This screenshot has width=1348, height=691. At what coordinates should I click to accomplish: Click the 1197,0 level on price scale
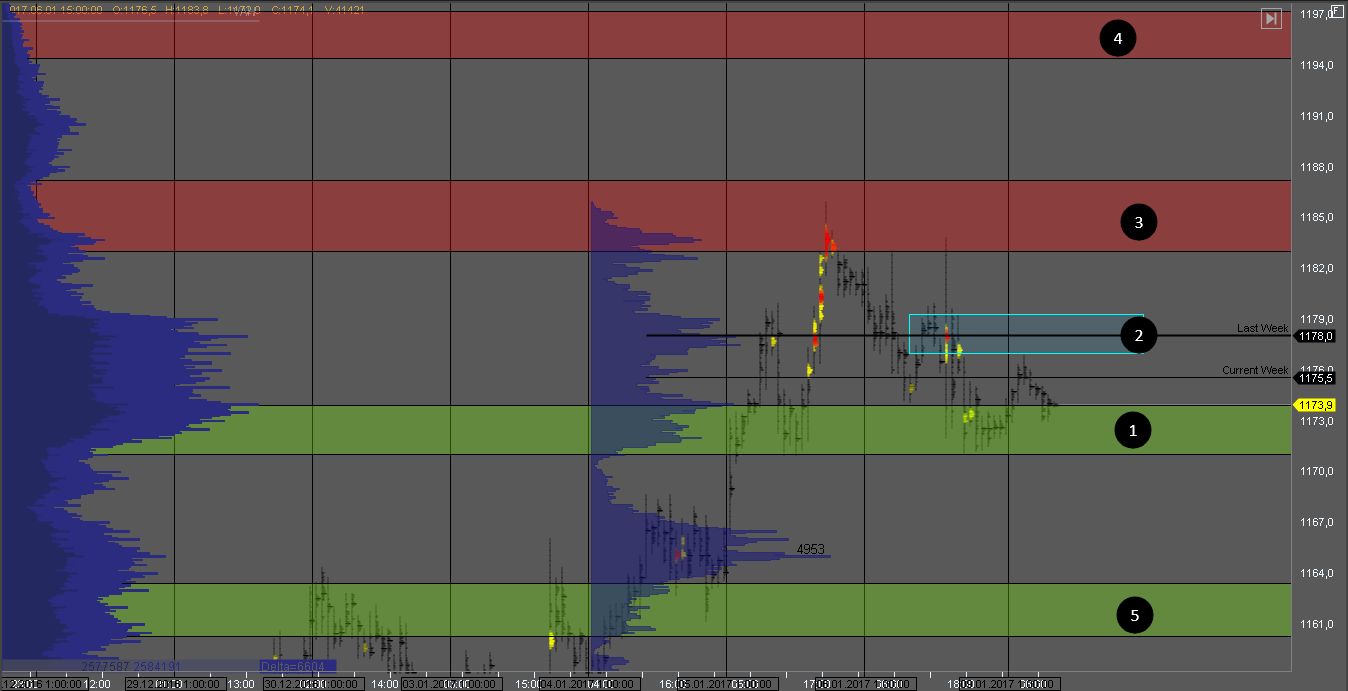click(1318, 14)
